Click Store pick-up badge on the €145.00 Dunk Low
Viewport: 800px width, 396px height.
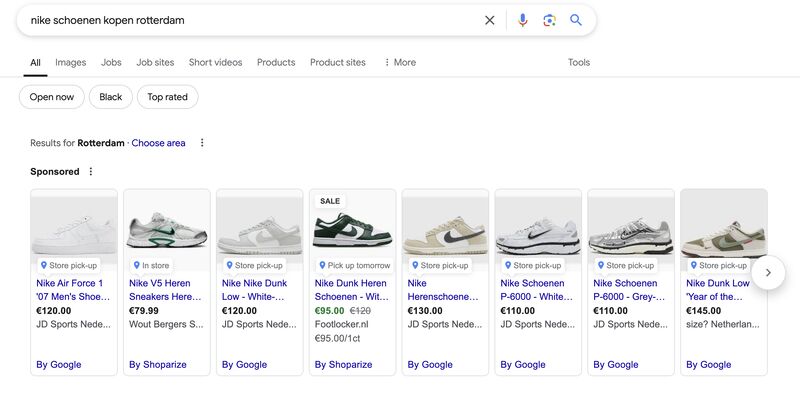[x=718, y=265]
